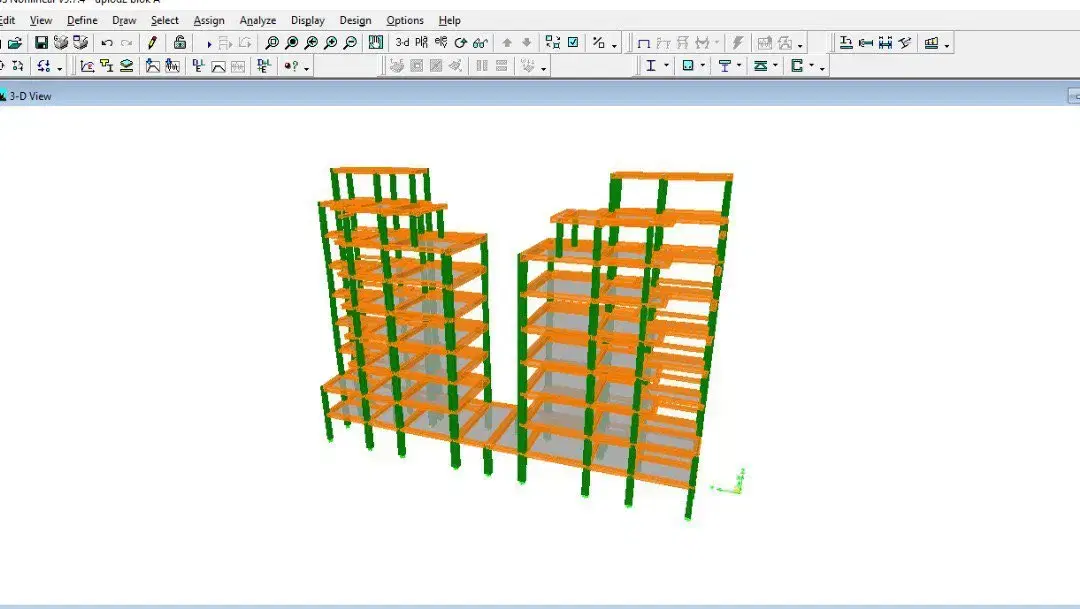The width and height of the screenshot is (1080, 609).
Task: Open the Analyze menu
Action: point(258,21)
